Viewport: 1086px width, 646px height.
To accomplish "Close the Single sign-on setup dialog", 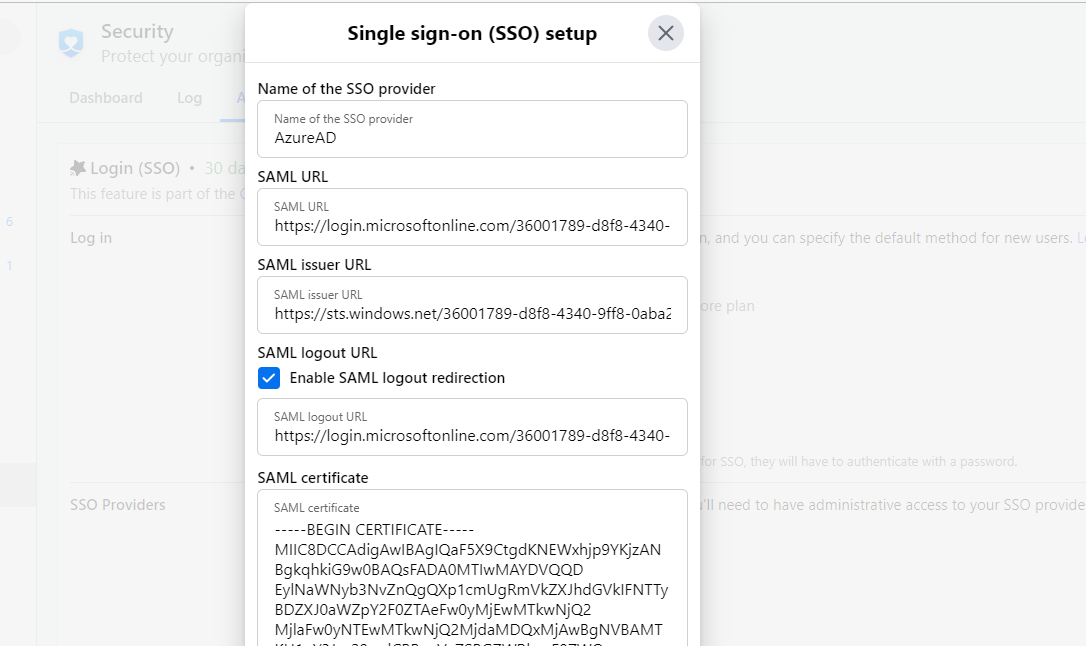I will (666, 33).
